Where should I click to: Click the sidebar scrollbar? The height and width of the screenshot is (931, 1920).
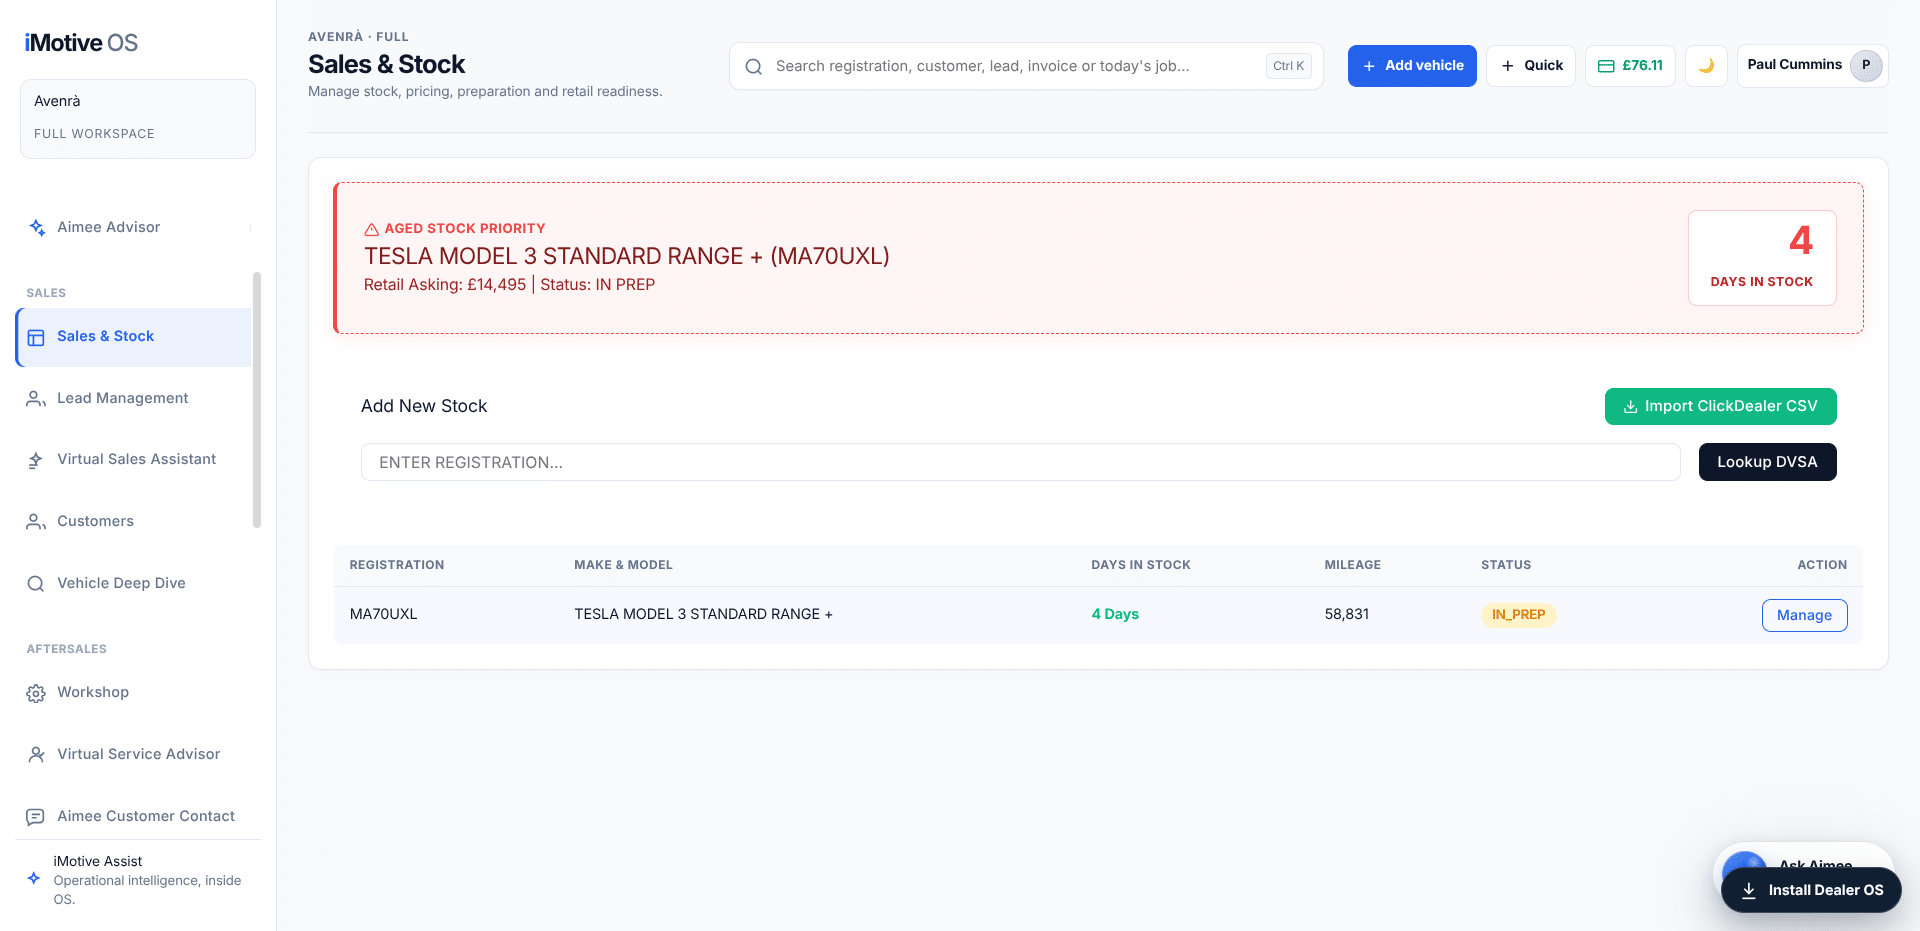257,400
